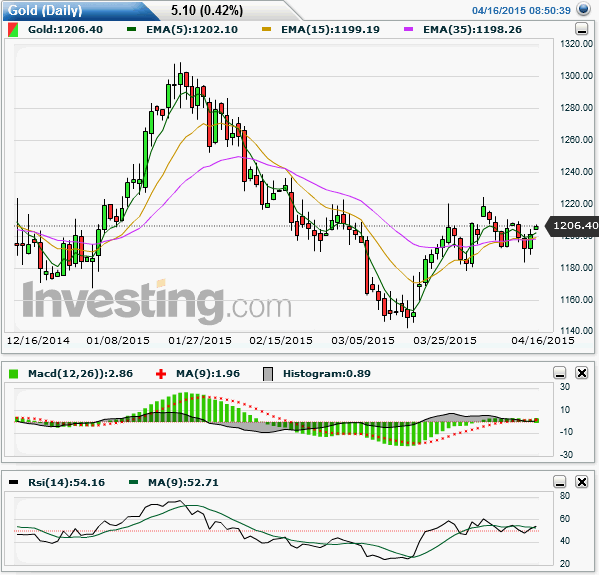This screenshot has width=599, height=575.
Task: Click the gray Histogram legend icon
Action: pyautogui.click(x=268, y=374)
